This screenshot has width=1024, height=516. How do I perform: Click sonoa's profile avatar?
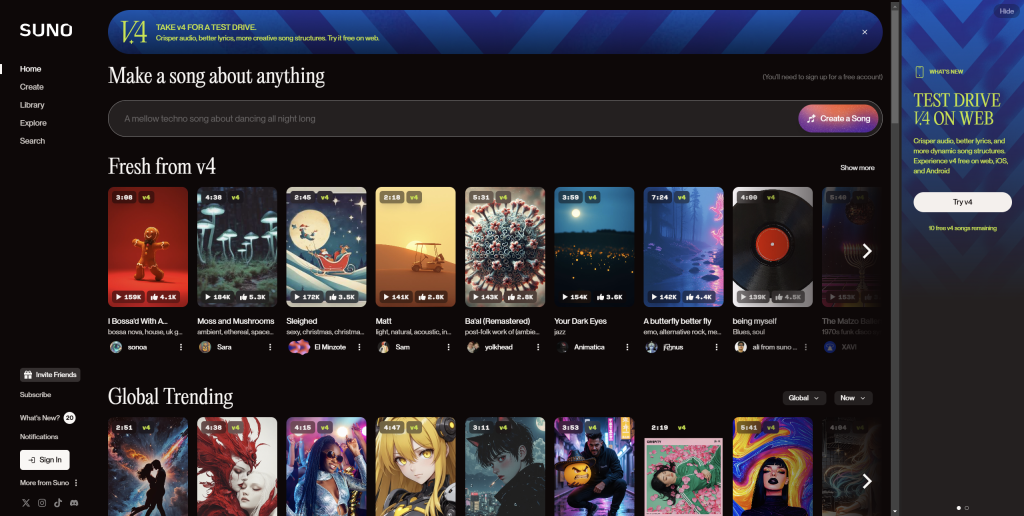click(116, 347)
